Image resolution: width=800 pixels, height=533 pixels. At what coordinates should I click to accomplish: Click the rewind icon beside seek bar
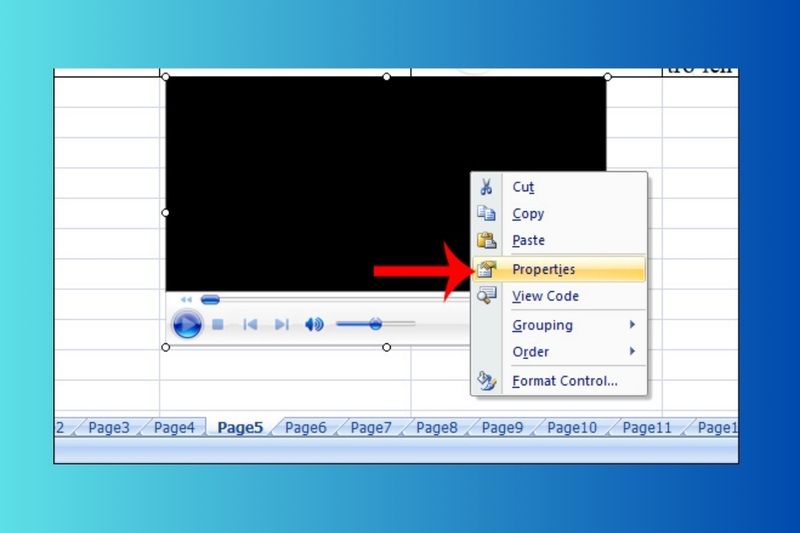(186, 300)
